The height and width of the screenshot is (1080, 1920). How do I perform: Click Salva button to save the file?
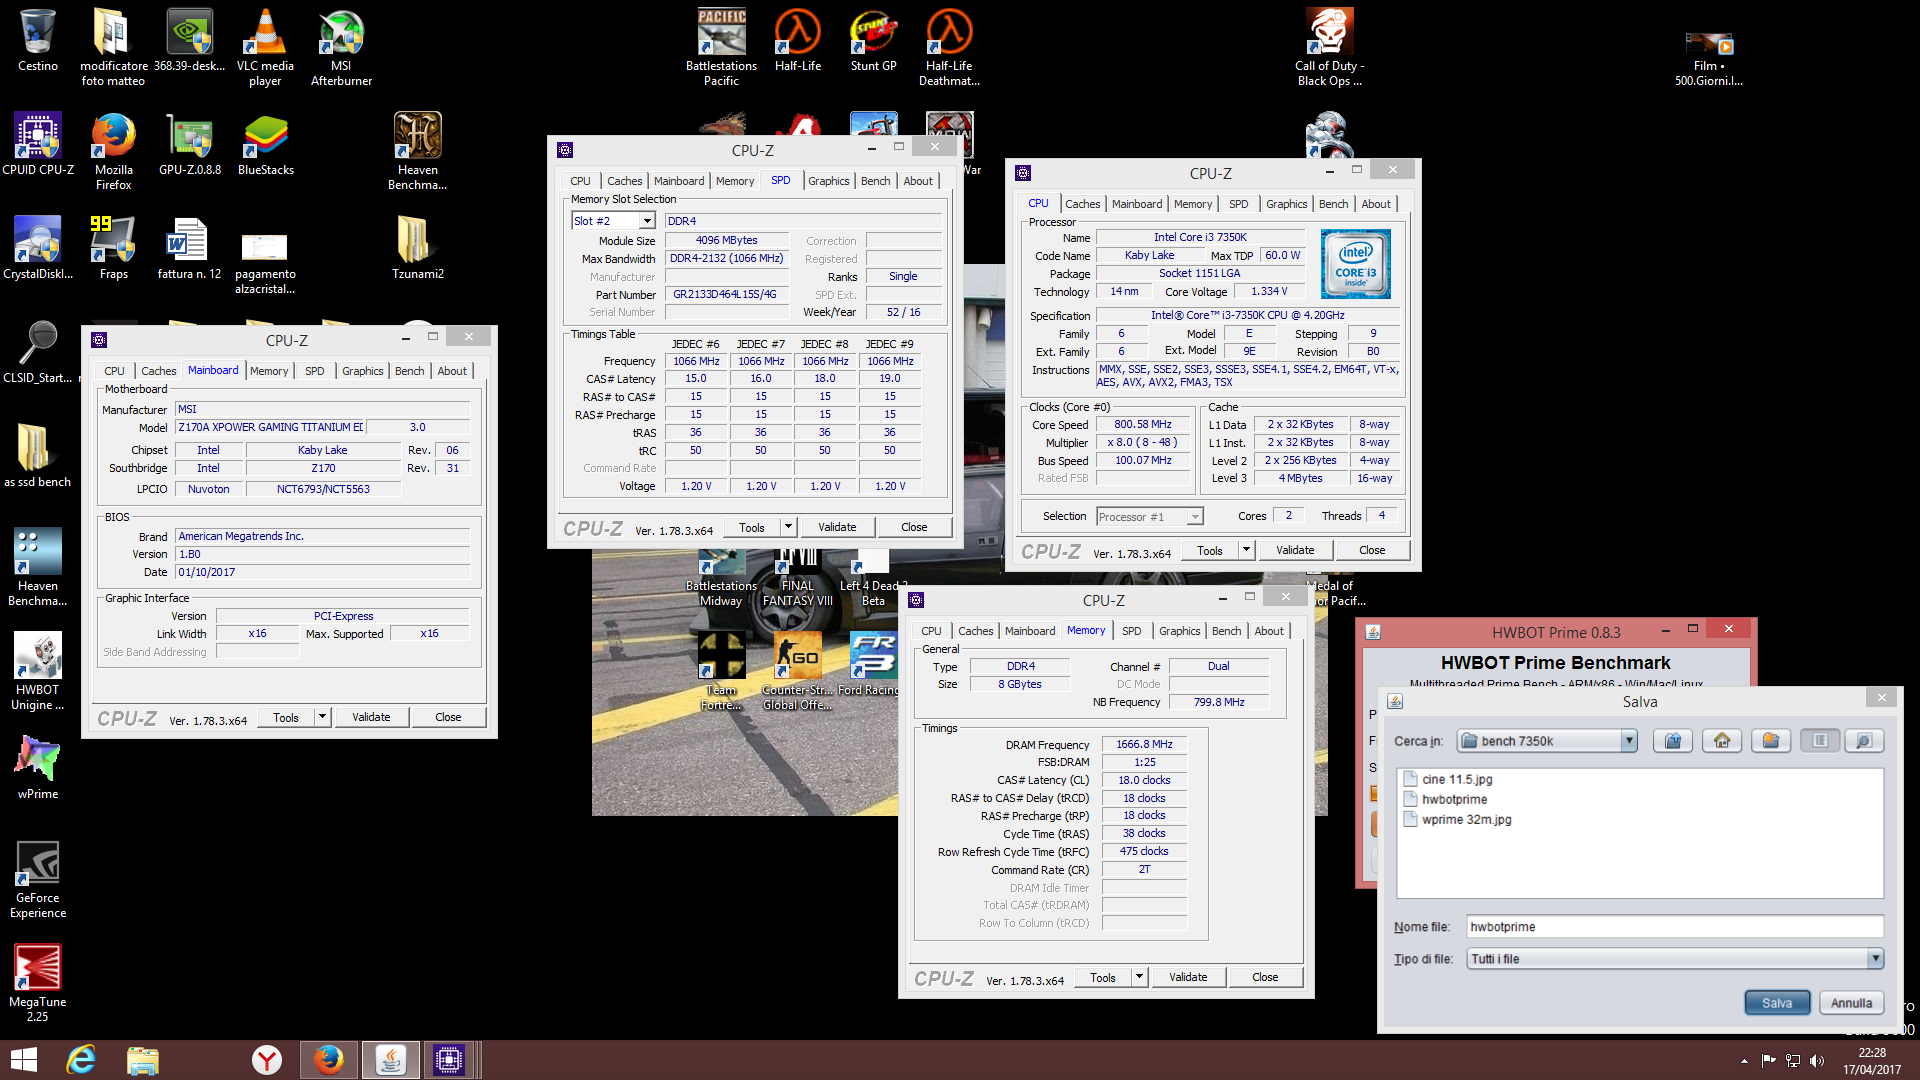(1777, 1003)
